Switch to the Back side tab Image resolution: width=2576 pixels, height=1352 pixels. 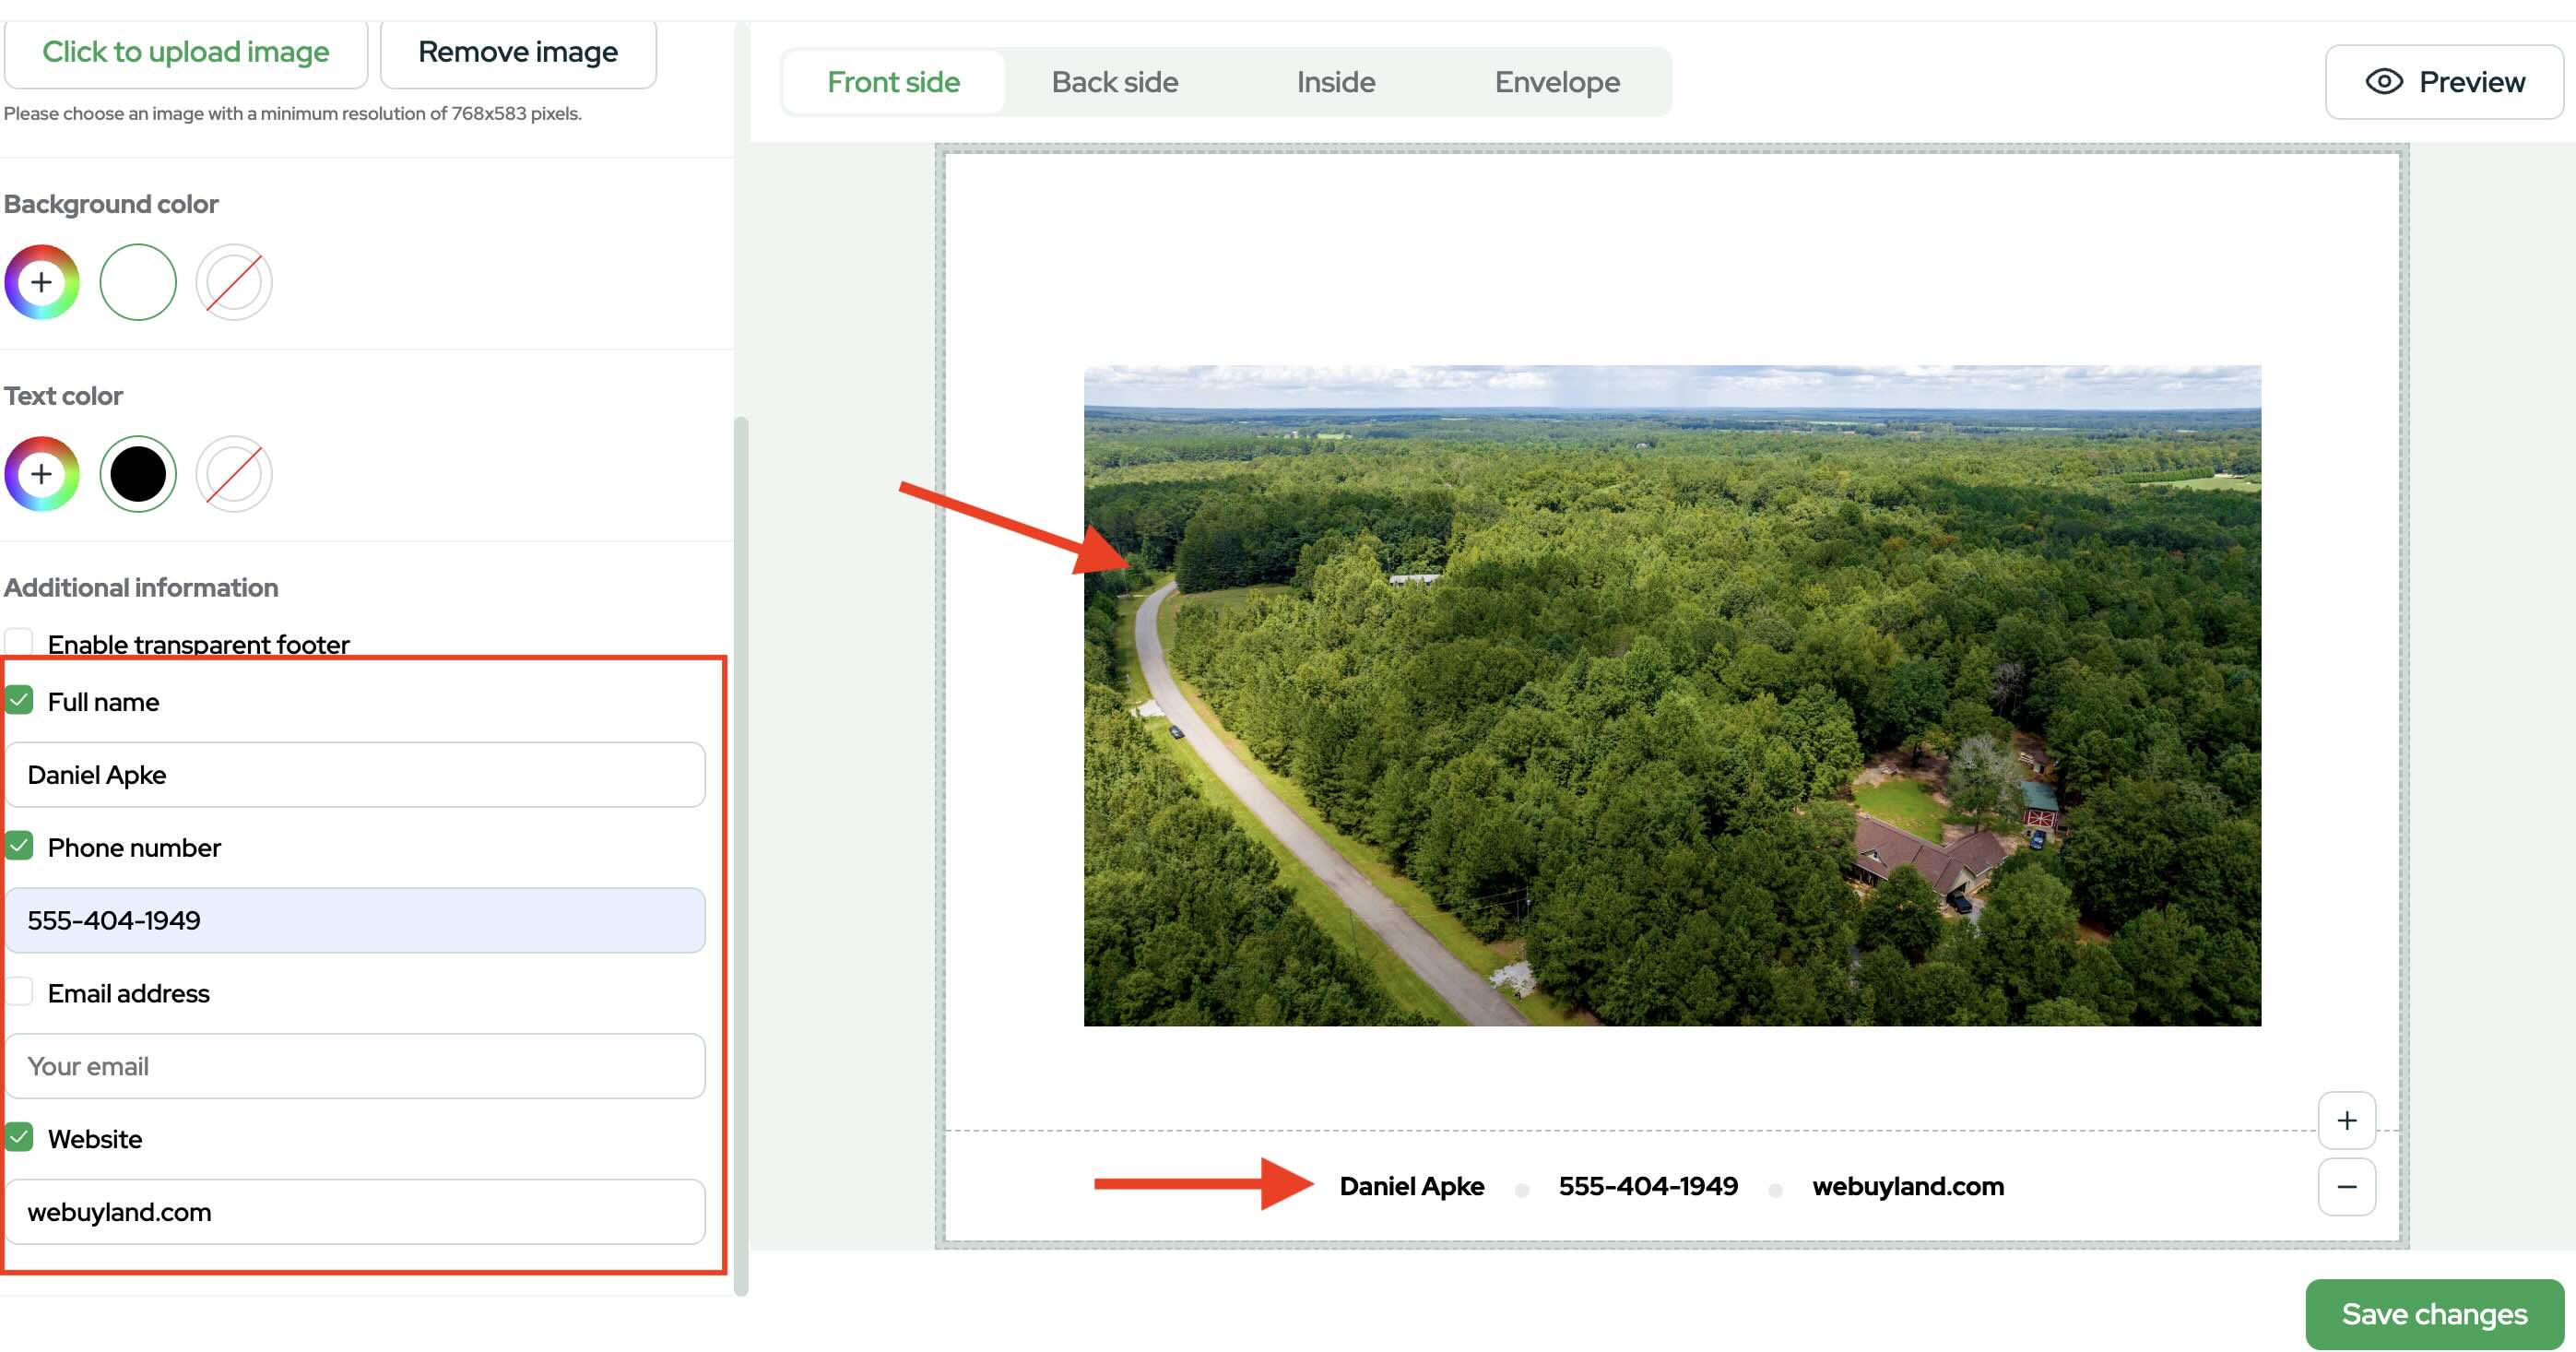1114,82
